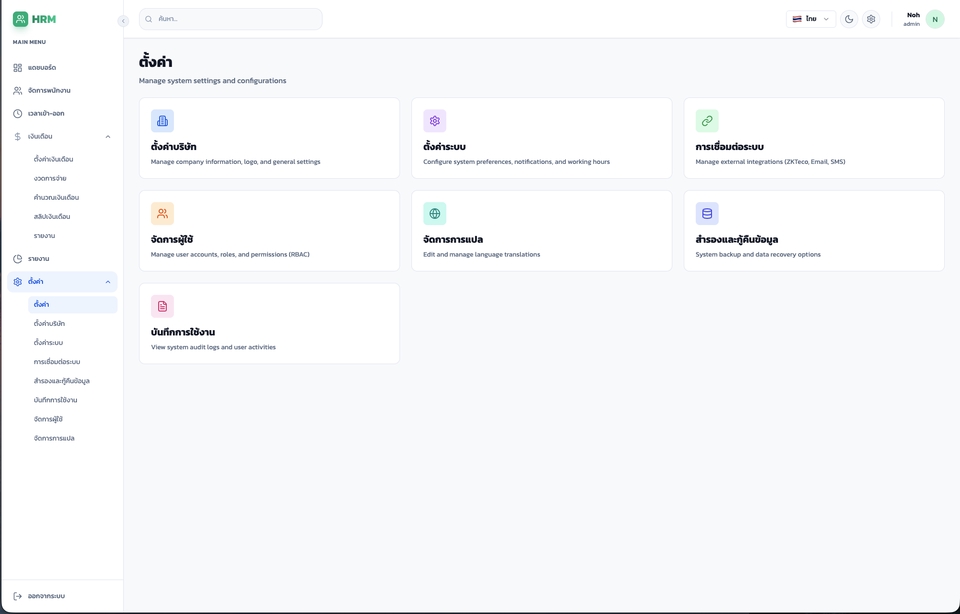
Task: Click the green link icon for integrations
Action: (707, 121)
